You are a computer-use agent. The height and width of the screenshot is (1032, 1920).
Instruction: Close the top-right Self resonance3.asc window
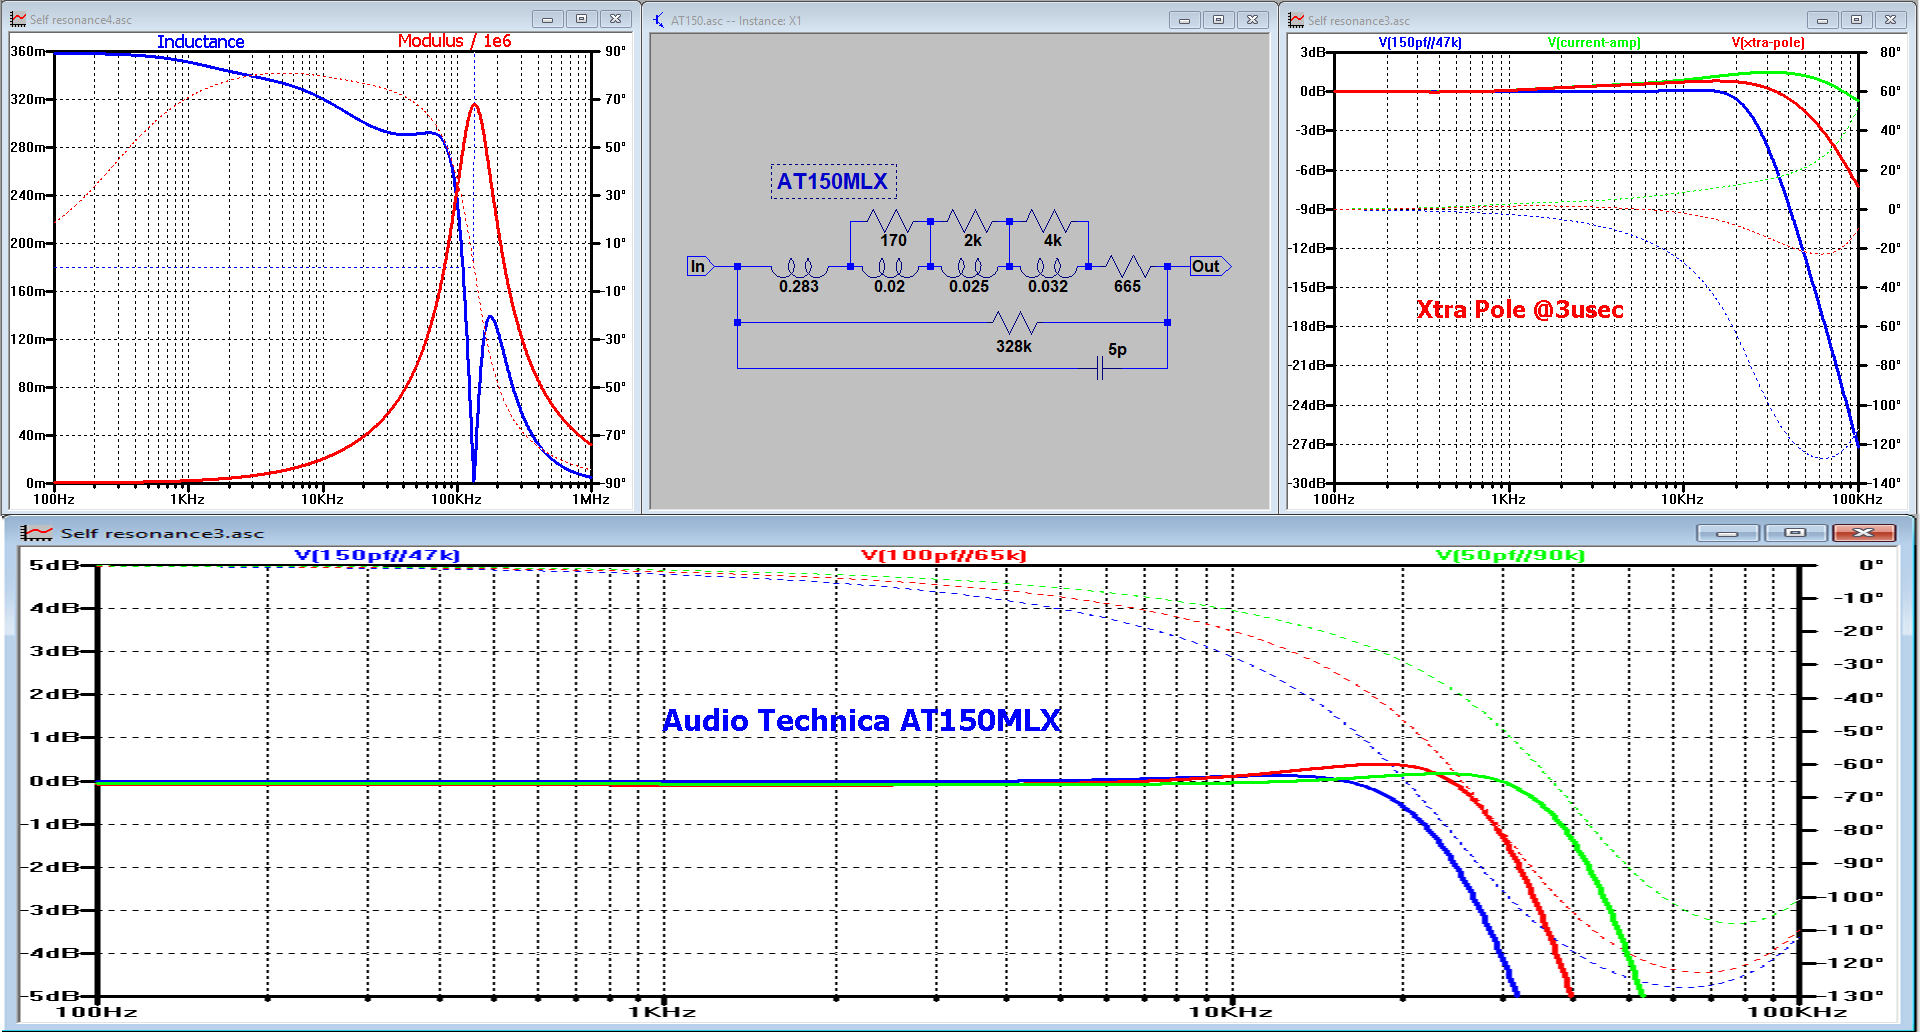(1890, 20)
